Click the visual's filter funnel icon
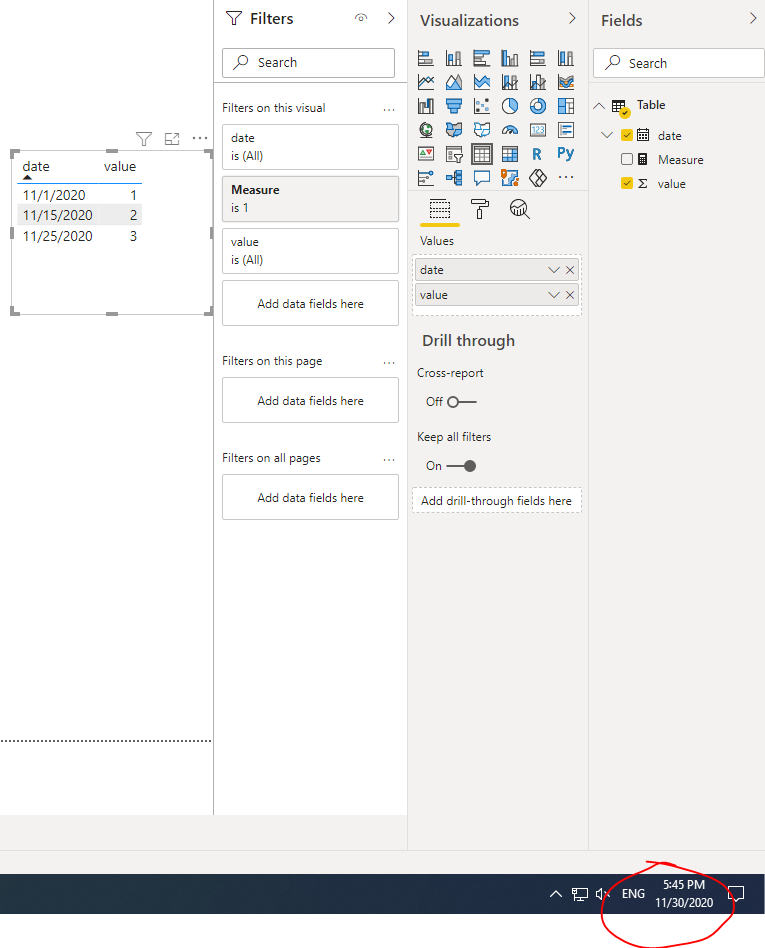Viewport: 765px width, 948px height. (144, 139)
